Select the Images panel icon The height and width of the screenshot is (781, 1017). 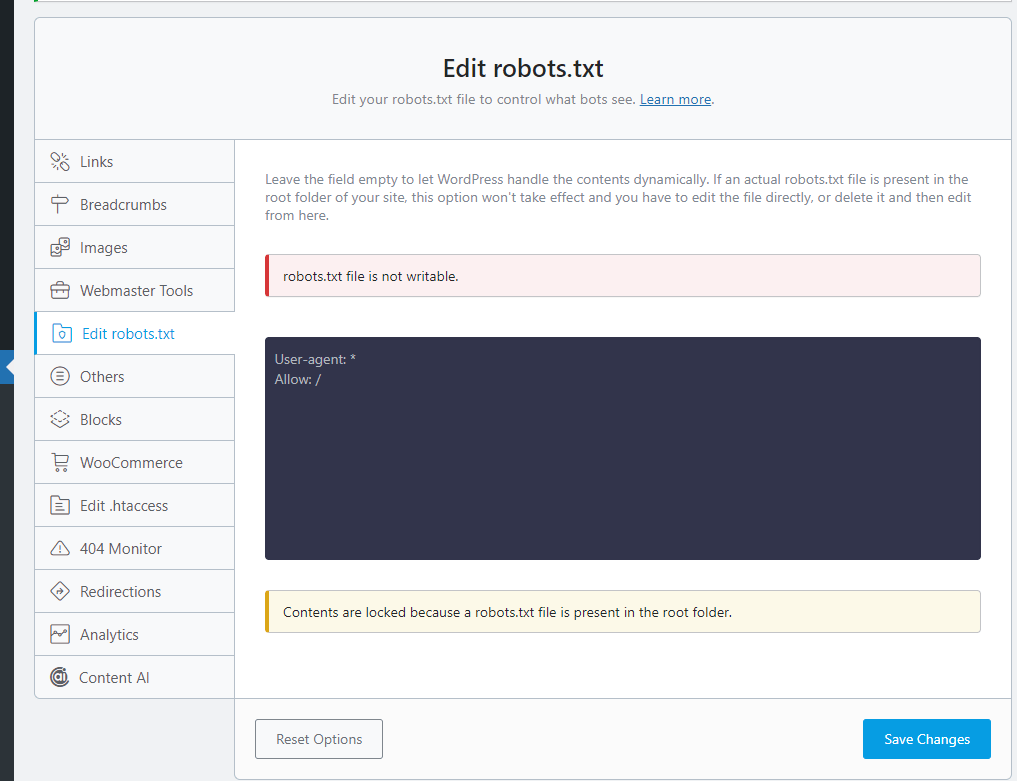point(60,247)
